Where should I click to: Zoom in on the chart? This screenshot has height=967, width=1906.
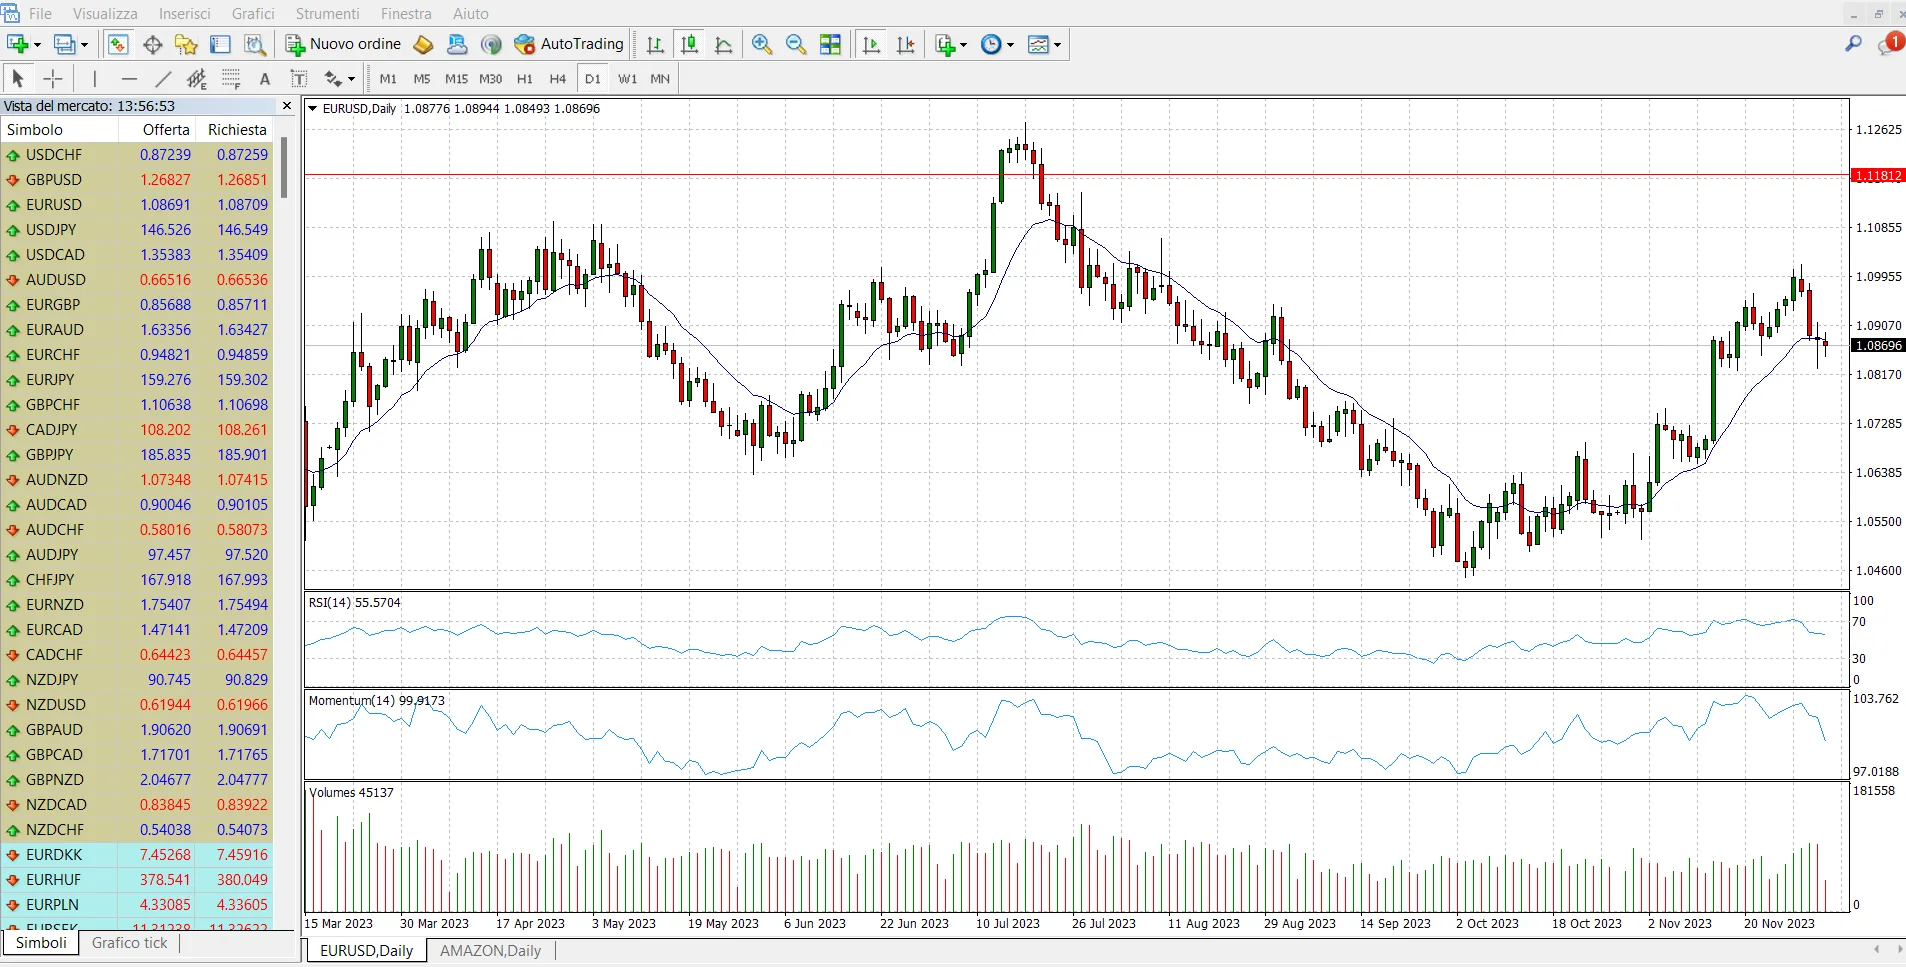coord(762,44)
